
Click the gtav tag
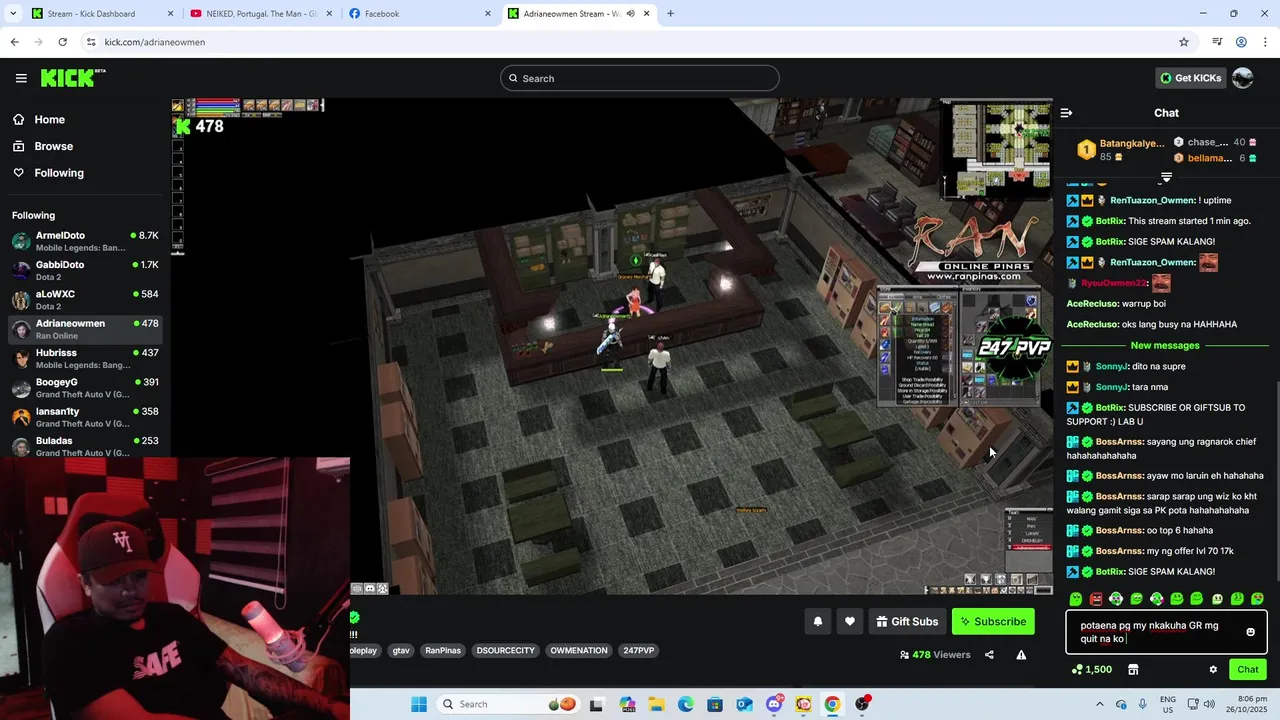401,651
